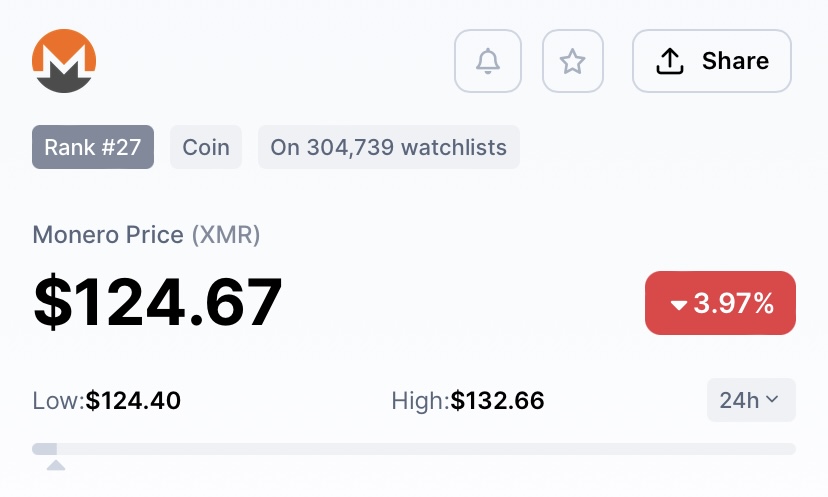Image resolution: width=828 pixels, height=497 pixels.
Task: Click the red 3.97% change badge
Action: 720,303
